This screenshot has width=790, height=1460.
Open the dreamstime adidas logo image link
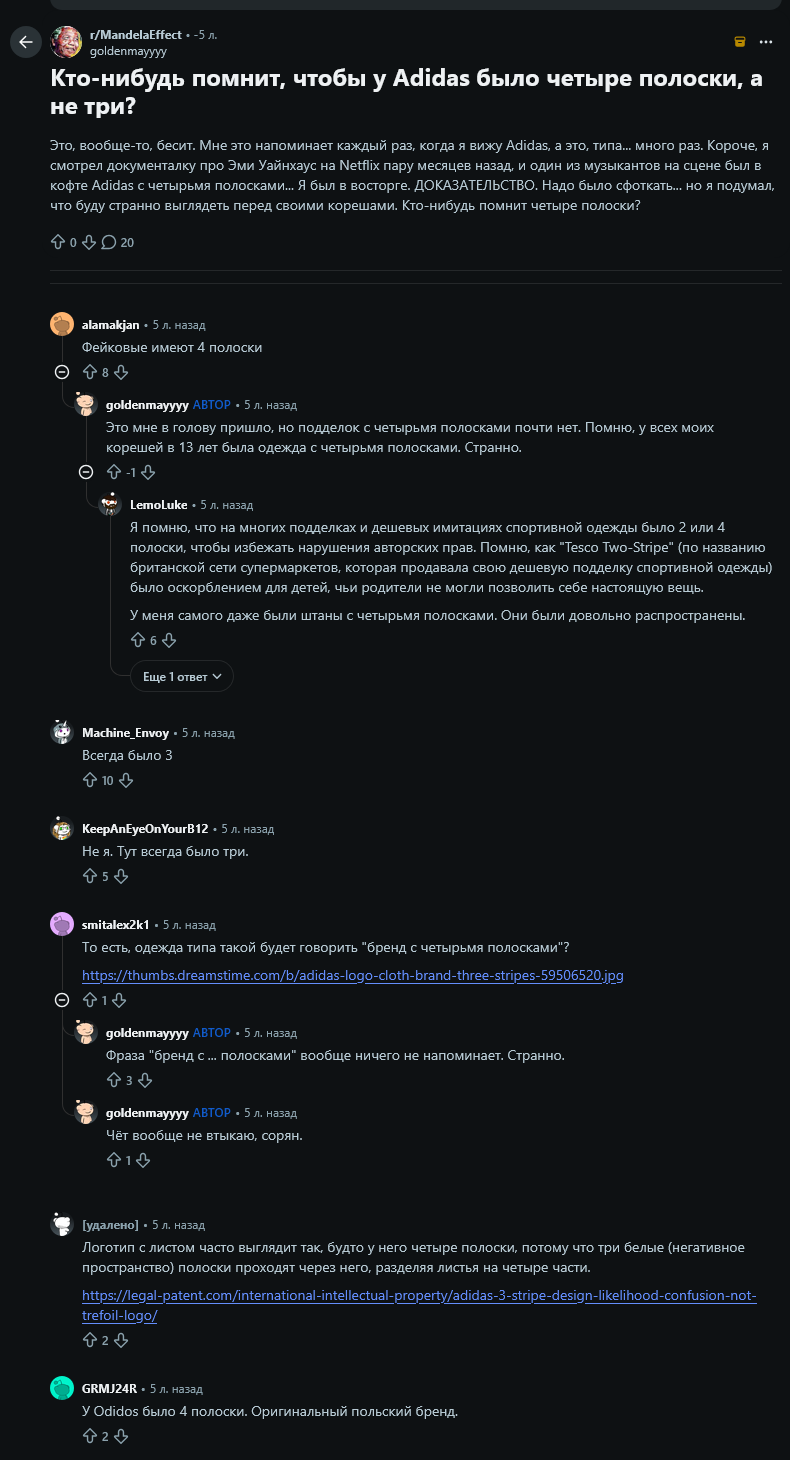point(353,975)
